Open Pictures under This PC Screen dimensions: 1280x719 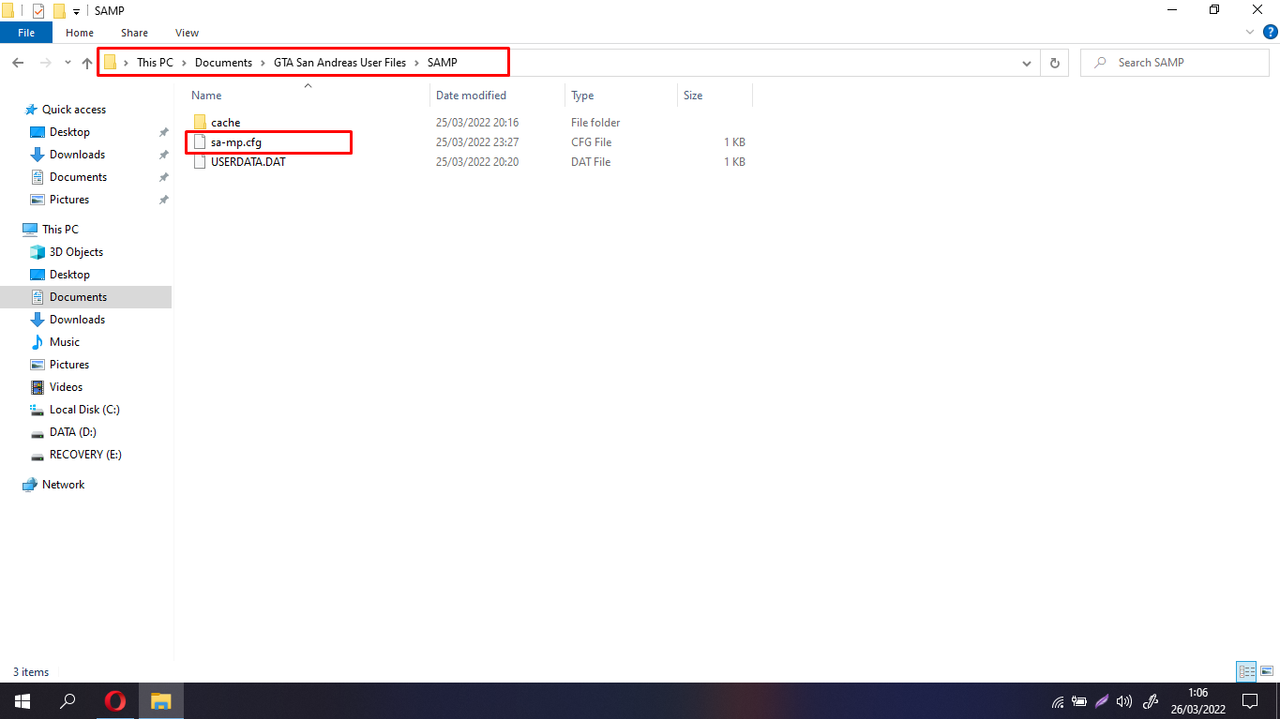(69, 364)
